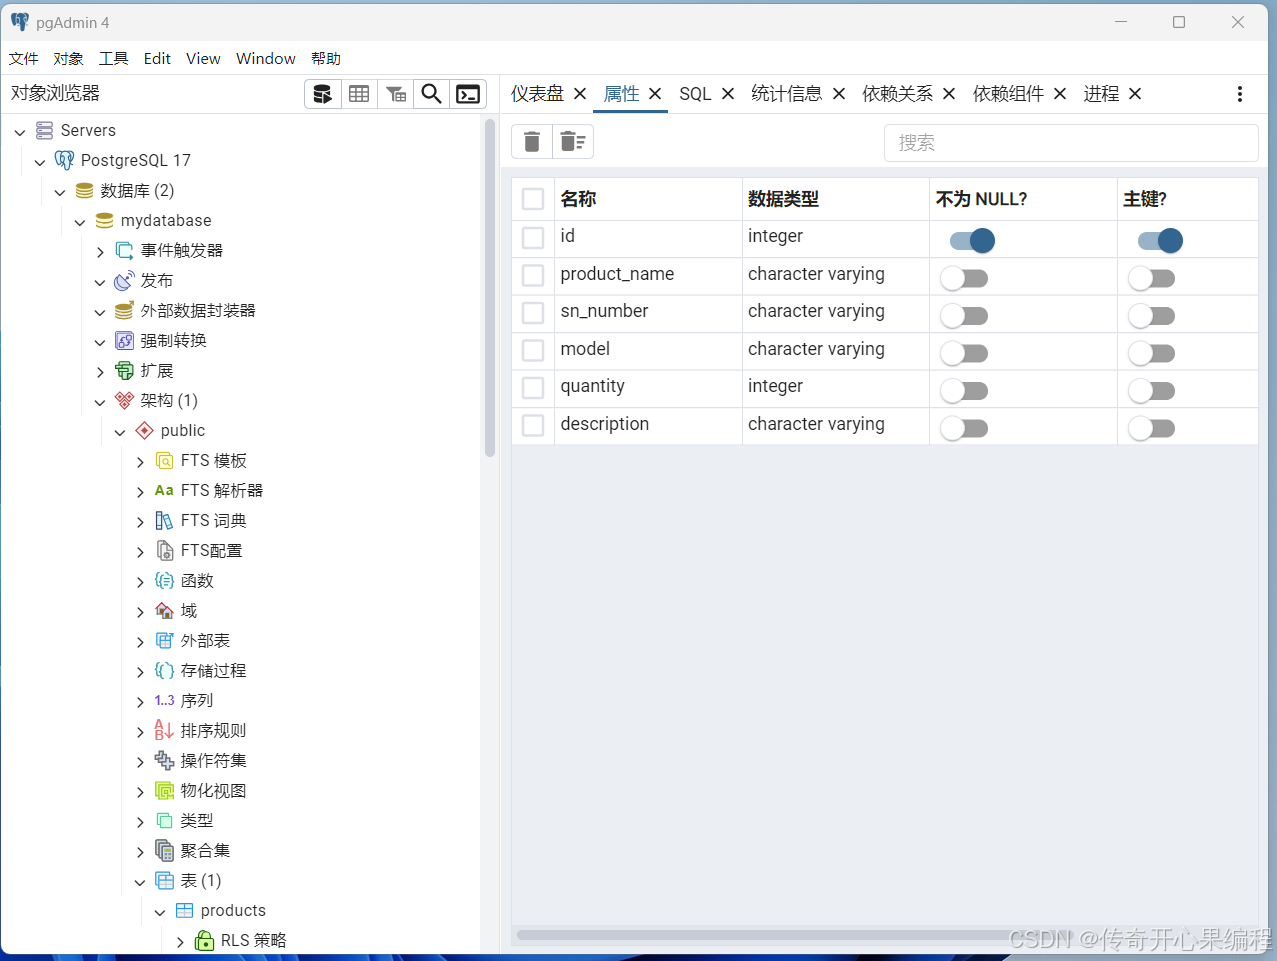This screenshot has width=1277, height=961.
Task: Click the 聚合集 tree item
Action: tap(206, 850)
